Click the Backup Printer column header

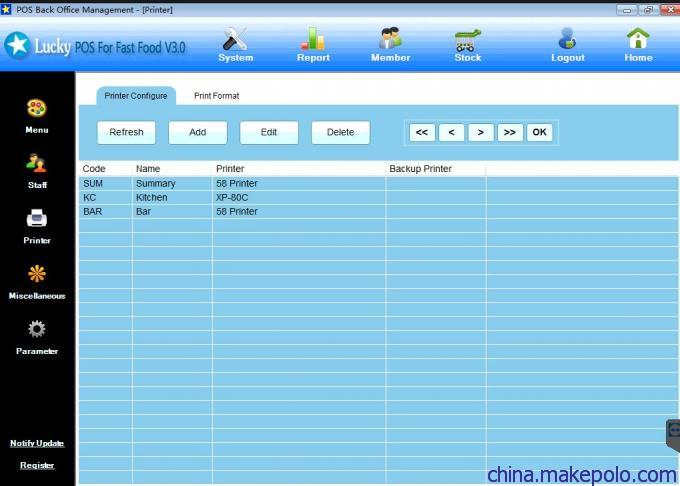click(x=436, y=169)
